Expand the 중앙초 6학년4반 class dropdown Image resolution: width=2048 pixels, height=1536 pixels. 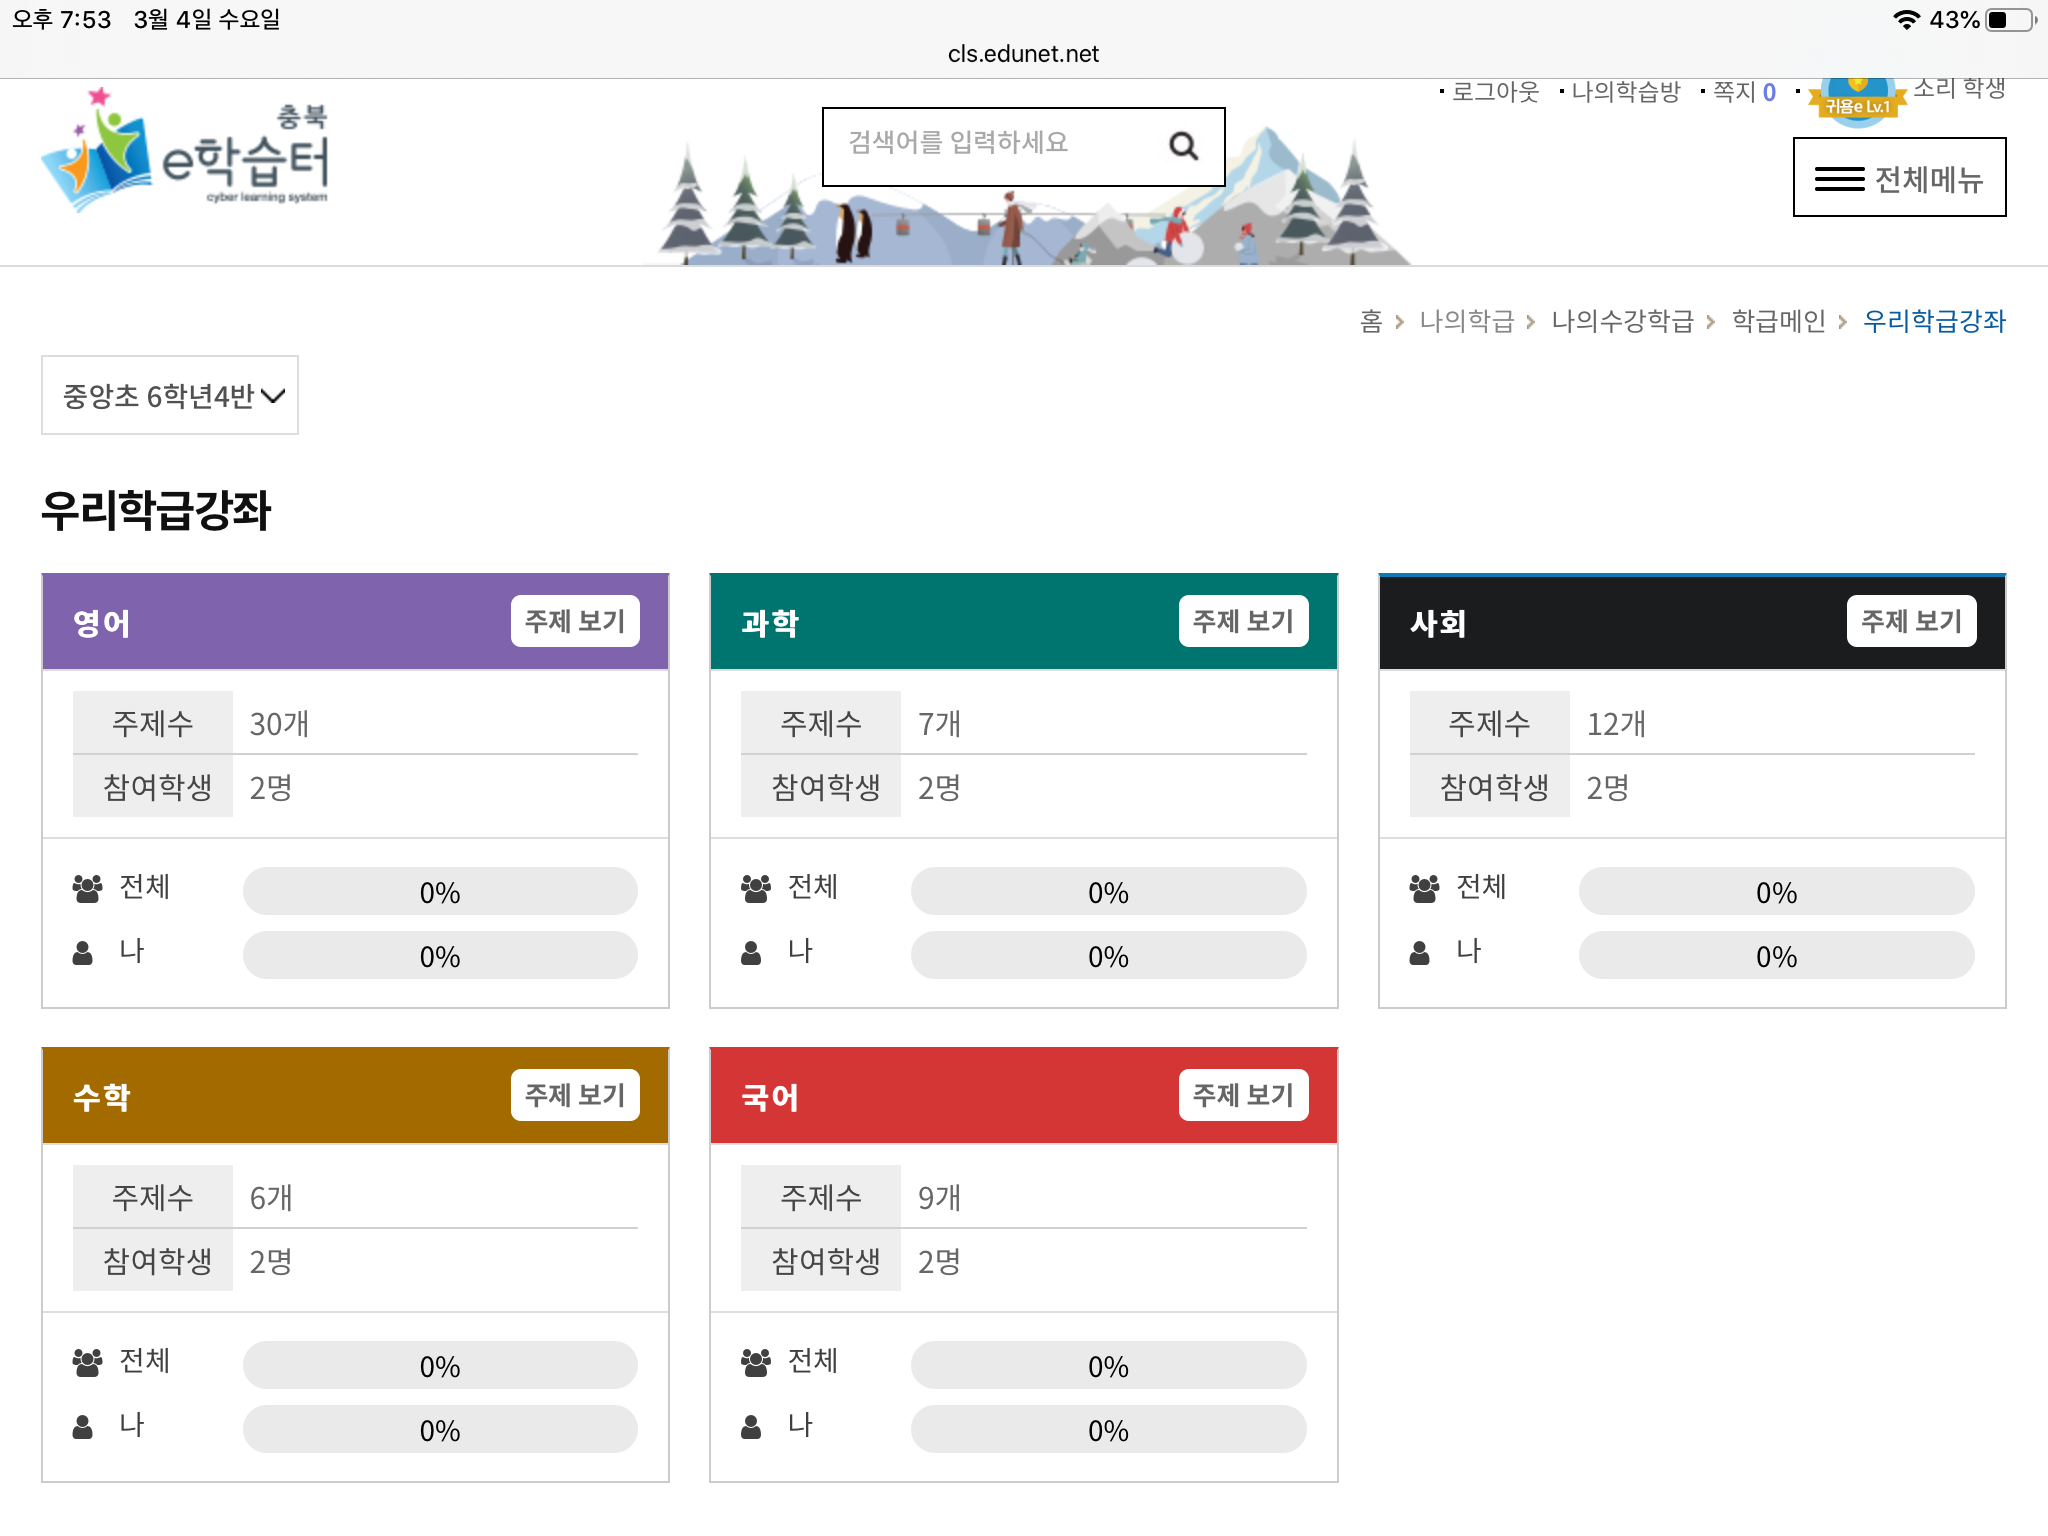point(170,395)
